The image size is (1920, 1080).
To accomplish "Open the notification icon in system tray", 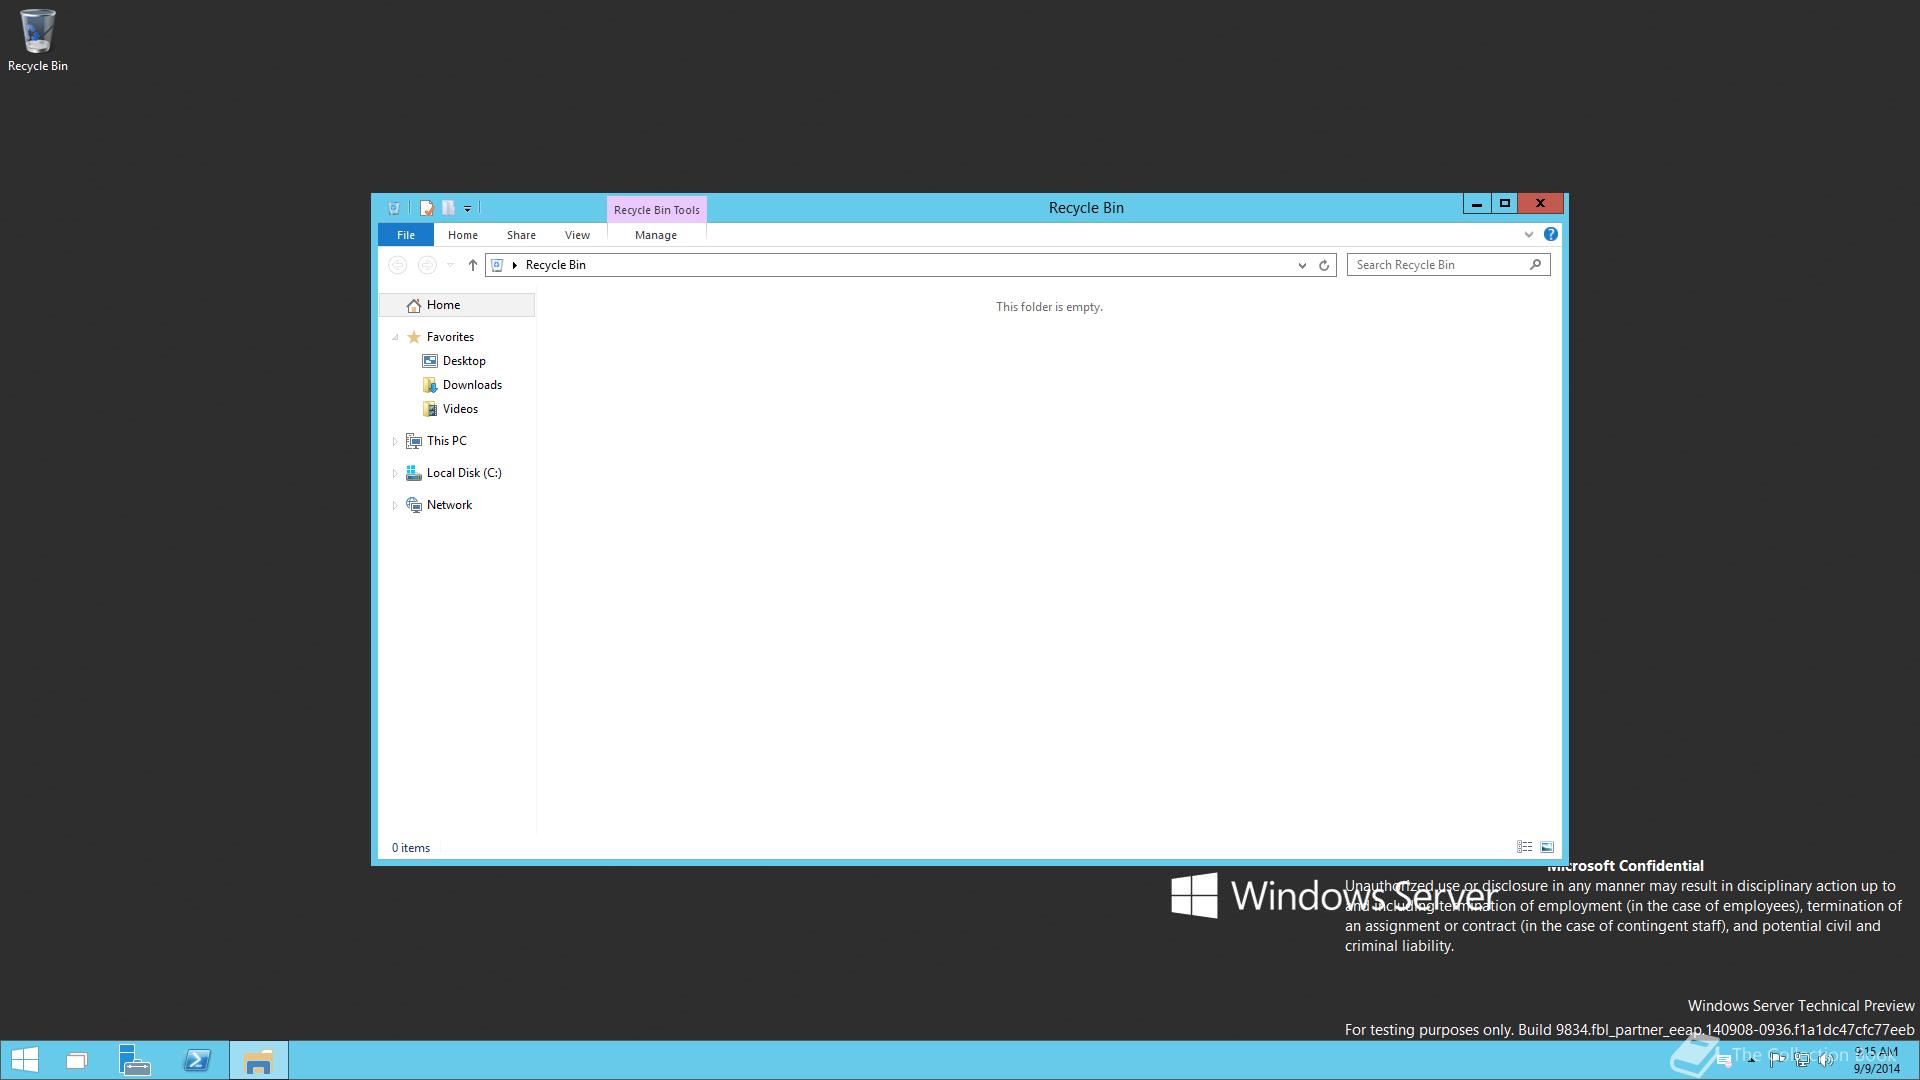I will point(1723,1060).
